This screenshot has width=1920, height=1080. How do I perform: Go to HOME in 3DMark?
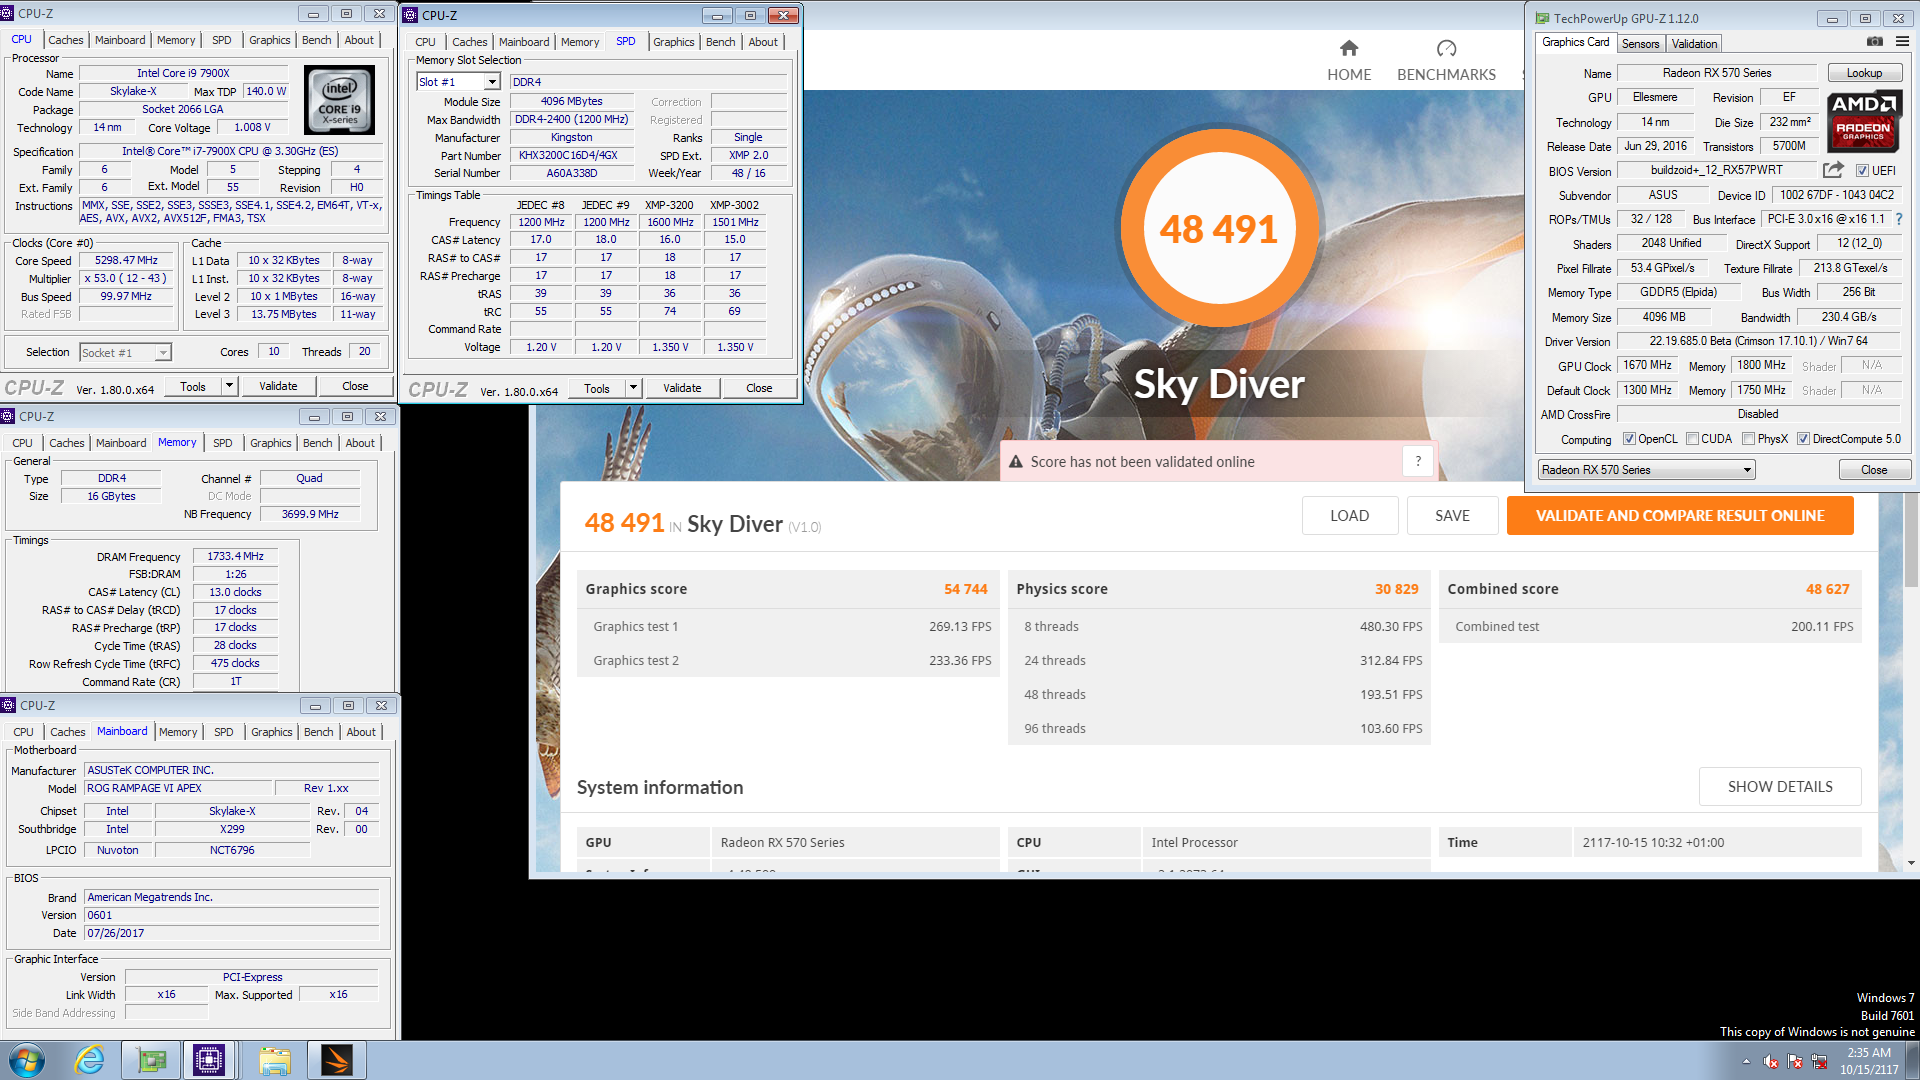tap(1349, 60)
